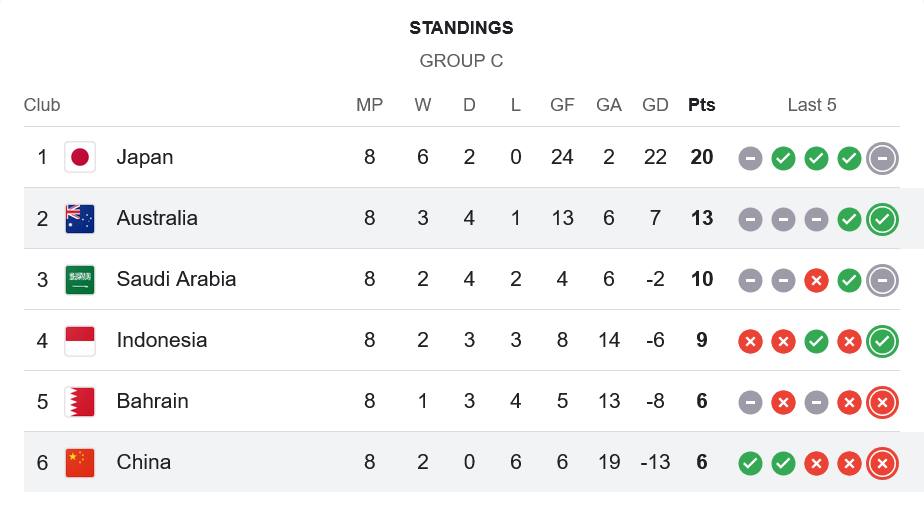Viewport: 924px width, 510px height.
Task: Click the Bahrain flag icon
Action: coord(80,401)
